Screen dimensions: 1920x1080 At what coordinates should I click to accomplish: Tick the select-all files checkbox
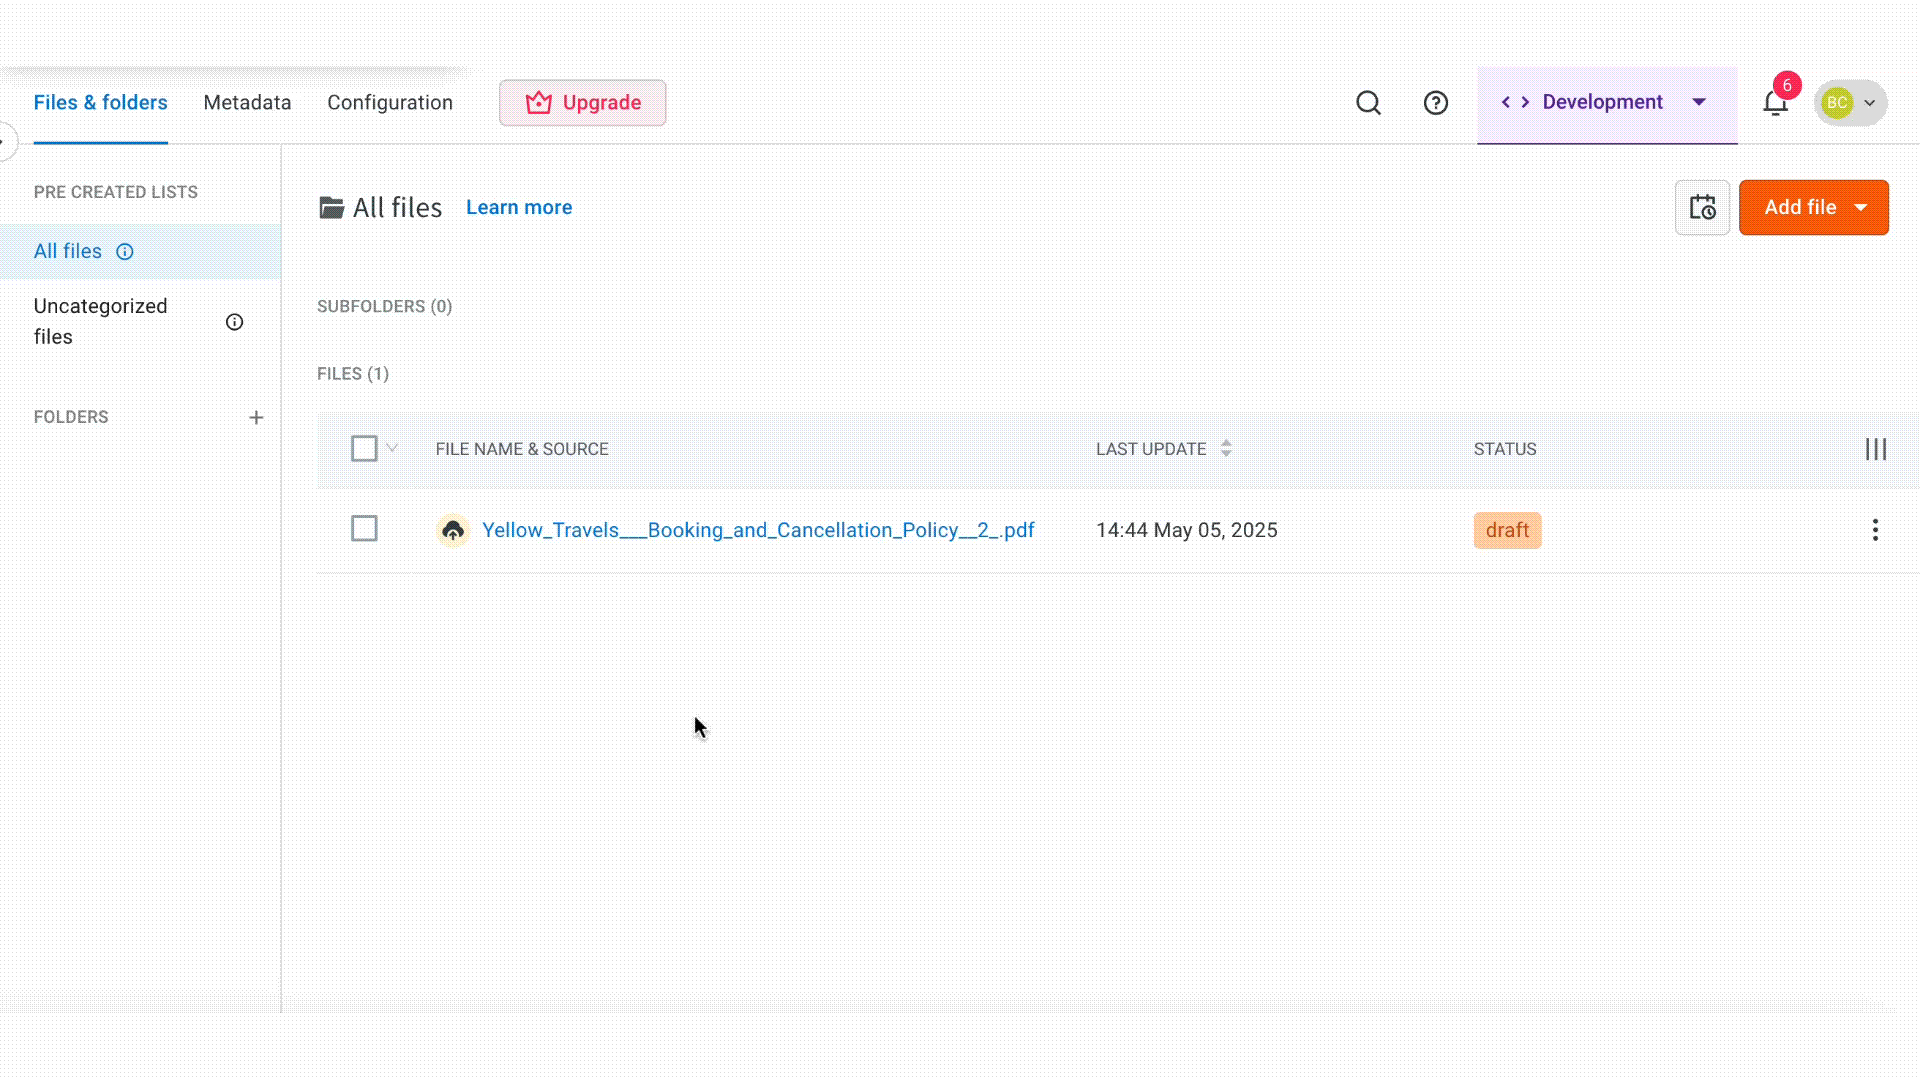click(x=364, y=449)
